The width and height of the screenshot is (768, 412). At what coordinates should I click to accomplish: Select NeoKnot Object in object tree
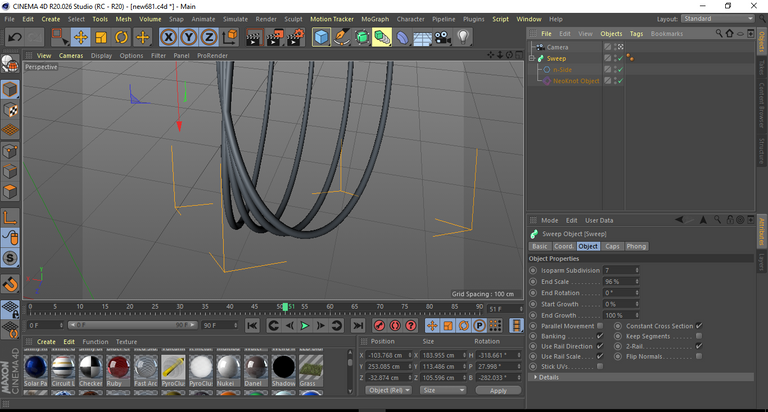[x=576, y=81]
